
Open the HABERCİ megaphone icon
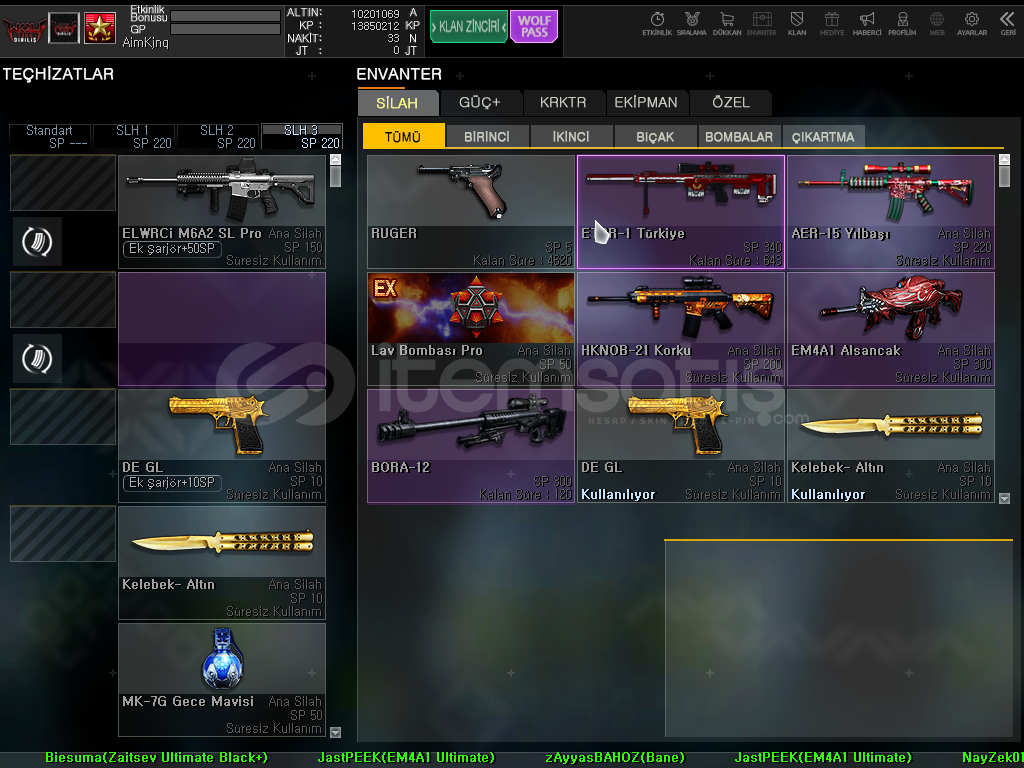867,24
